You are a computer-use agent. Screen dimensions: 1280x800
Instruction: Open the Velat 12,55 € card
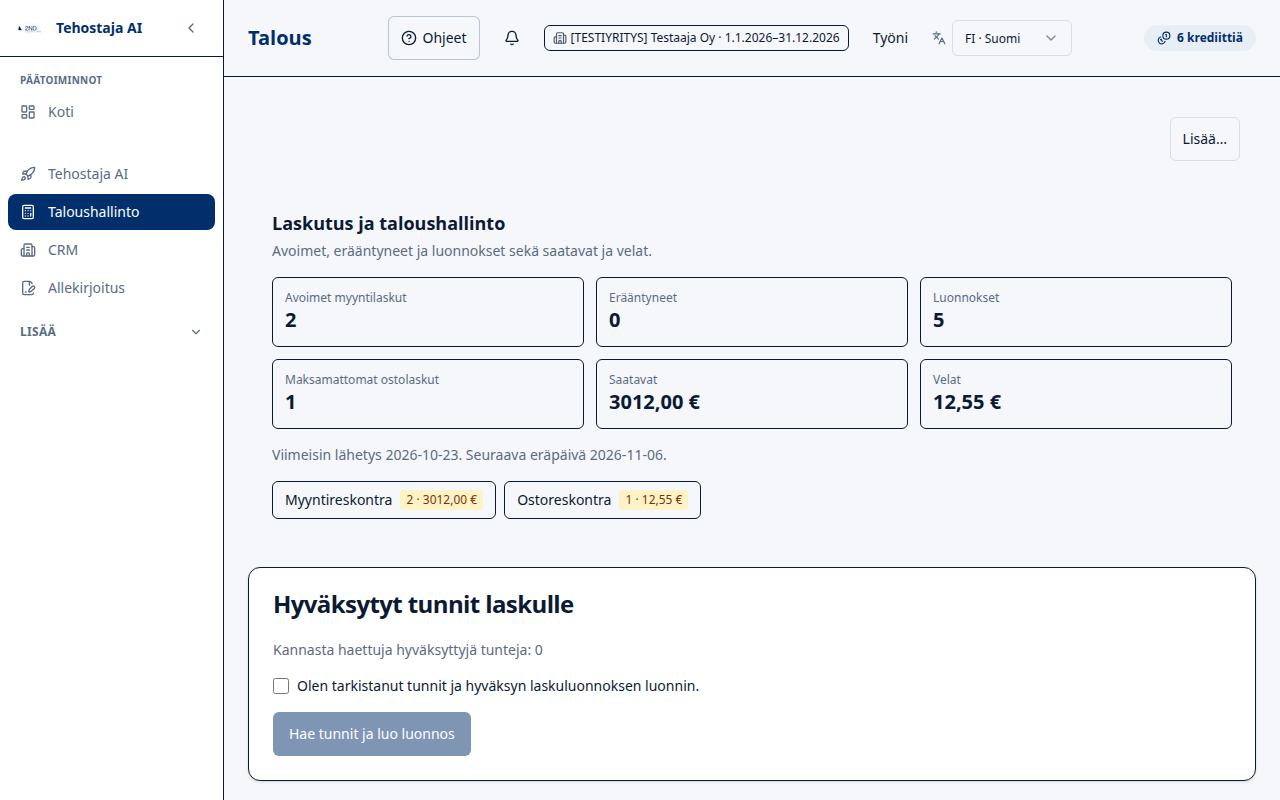[1076, 394]
